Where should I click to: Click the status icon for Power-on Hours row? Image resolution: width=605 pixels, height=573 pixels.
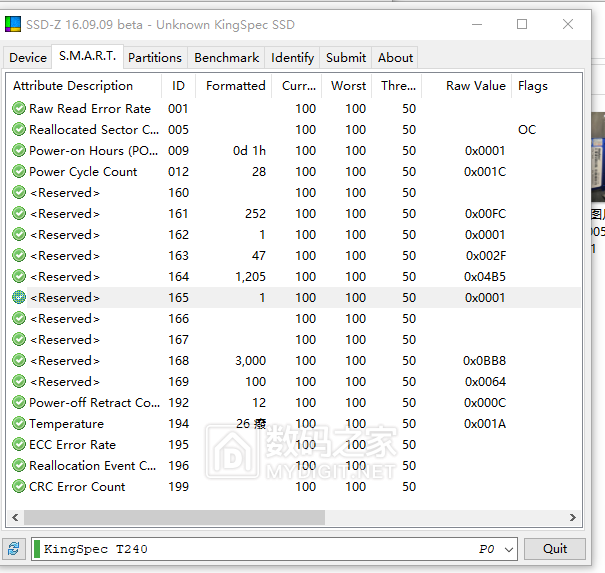19,150
